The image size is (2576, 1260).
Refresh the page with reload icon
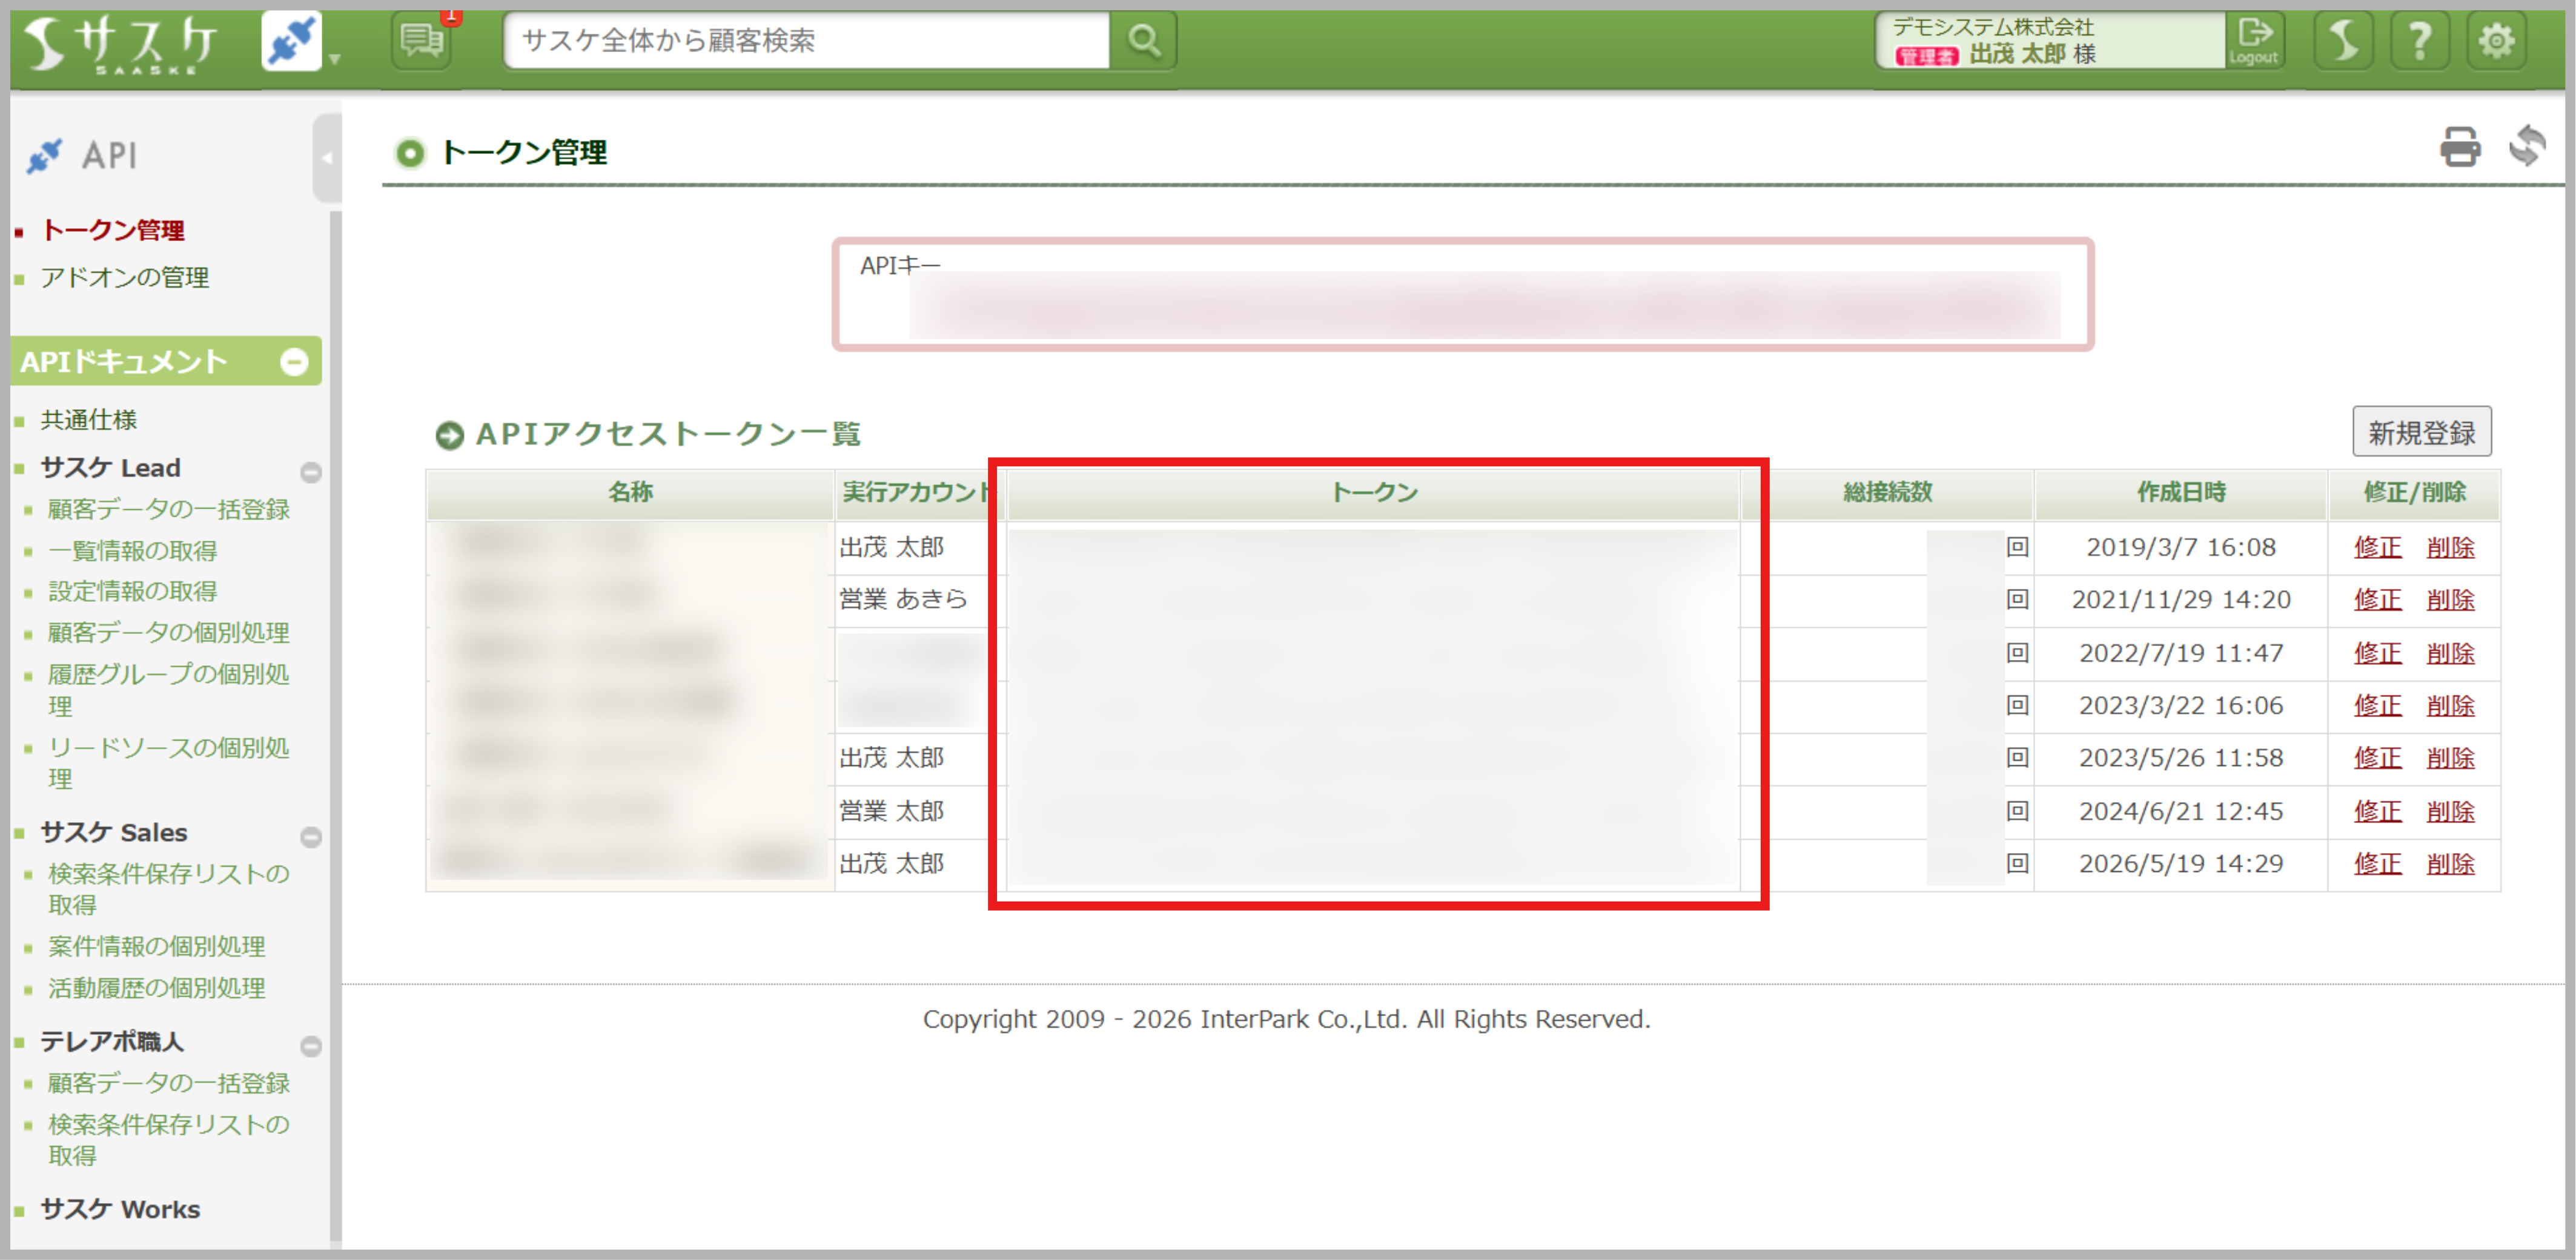(x=2527, y=147)
